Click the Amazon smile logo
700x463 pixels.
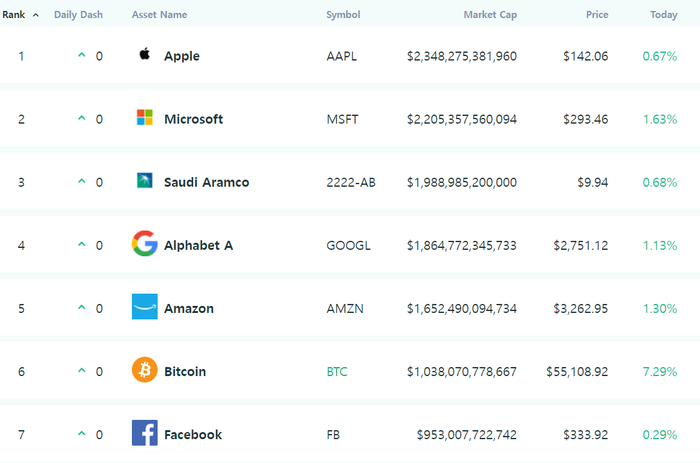[145, 307]
